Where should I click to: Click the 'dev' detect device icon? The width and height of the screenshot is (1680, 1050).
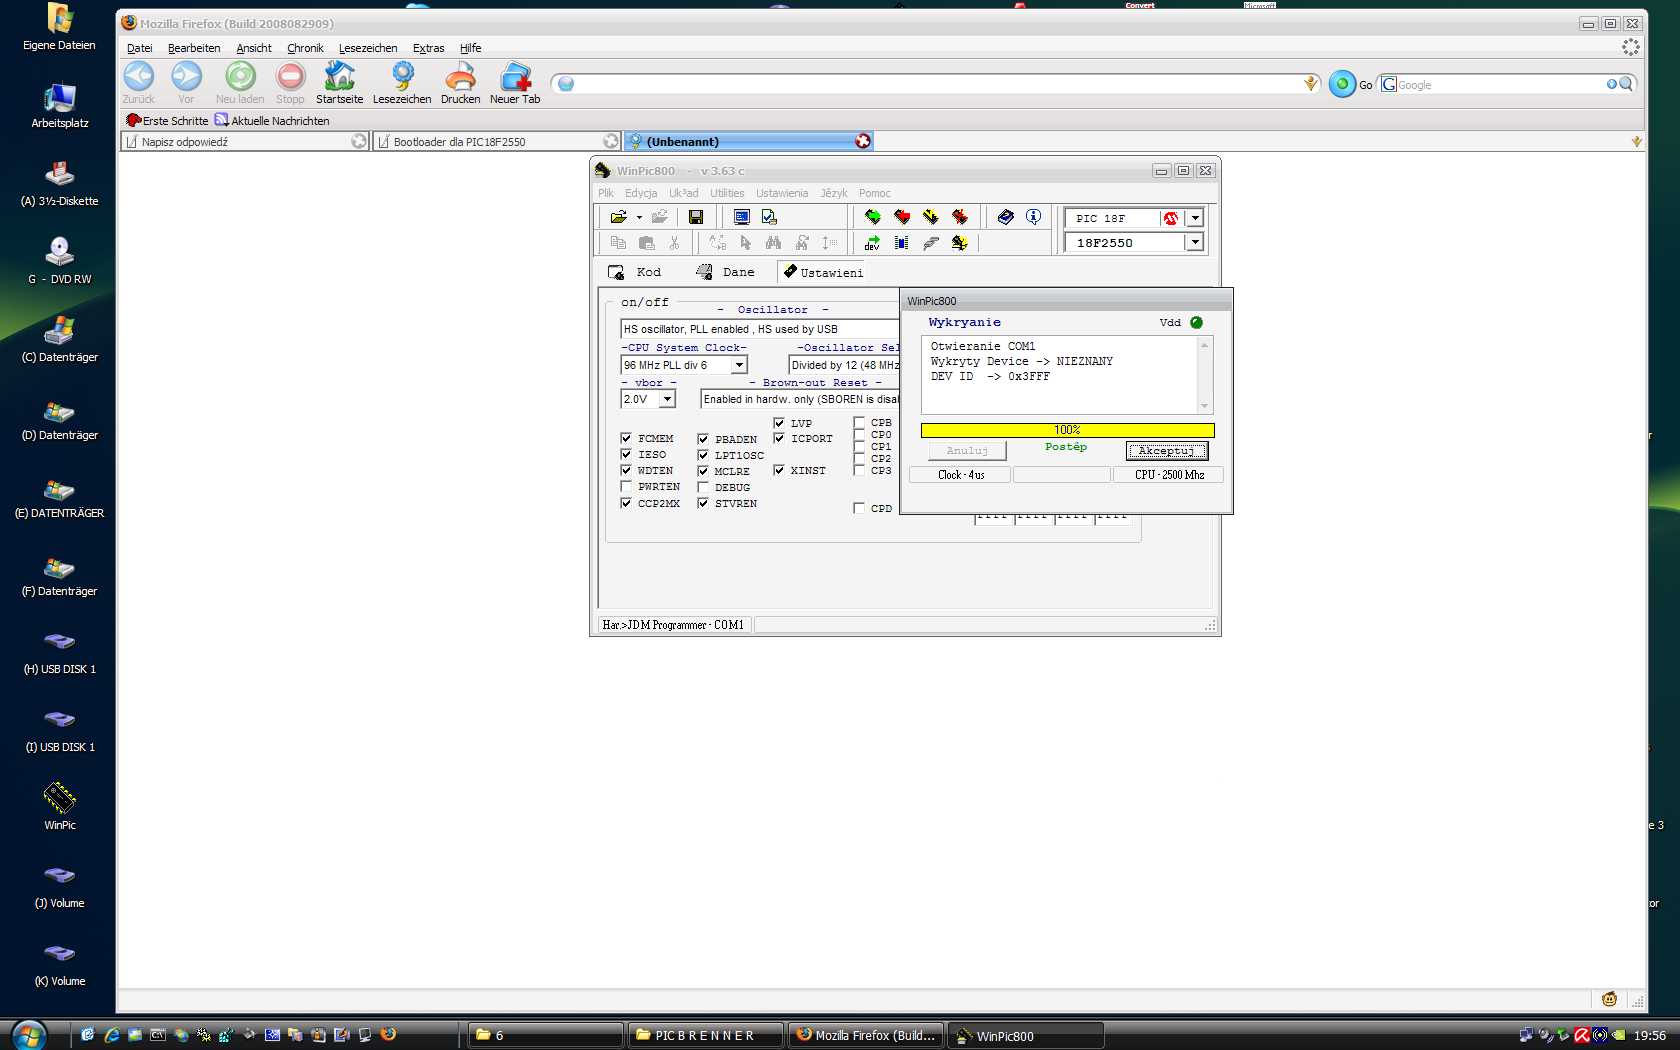click(x=873, y=243)
